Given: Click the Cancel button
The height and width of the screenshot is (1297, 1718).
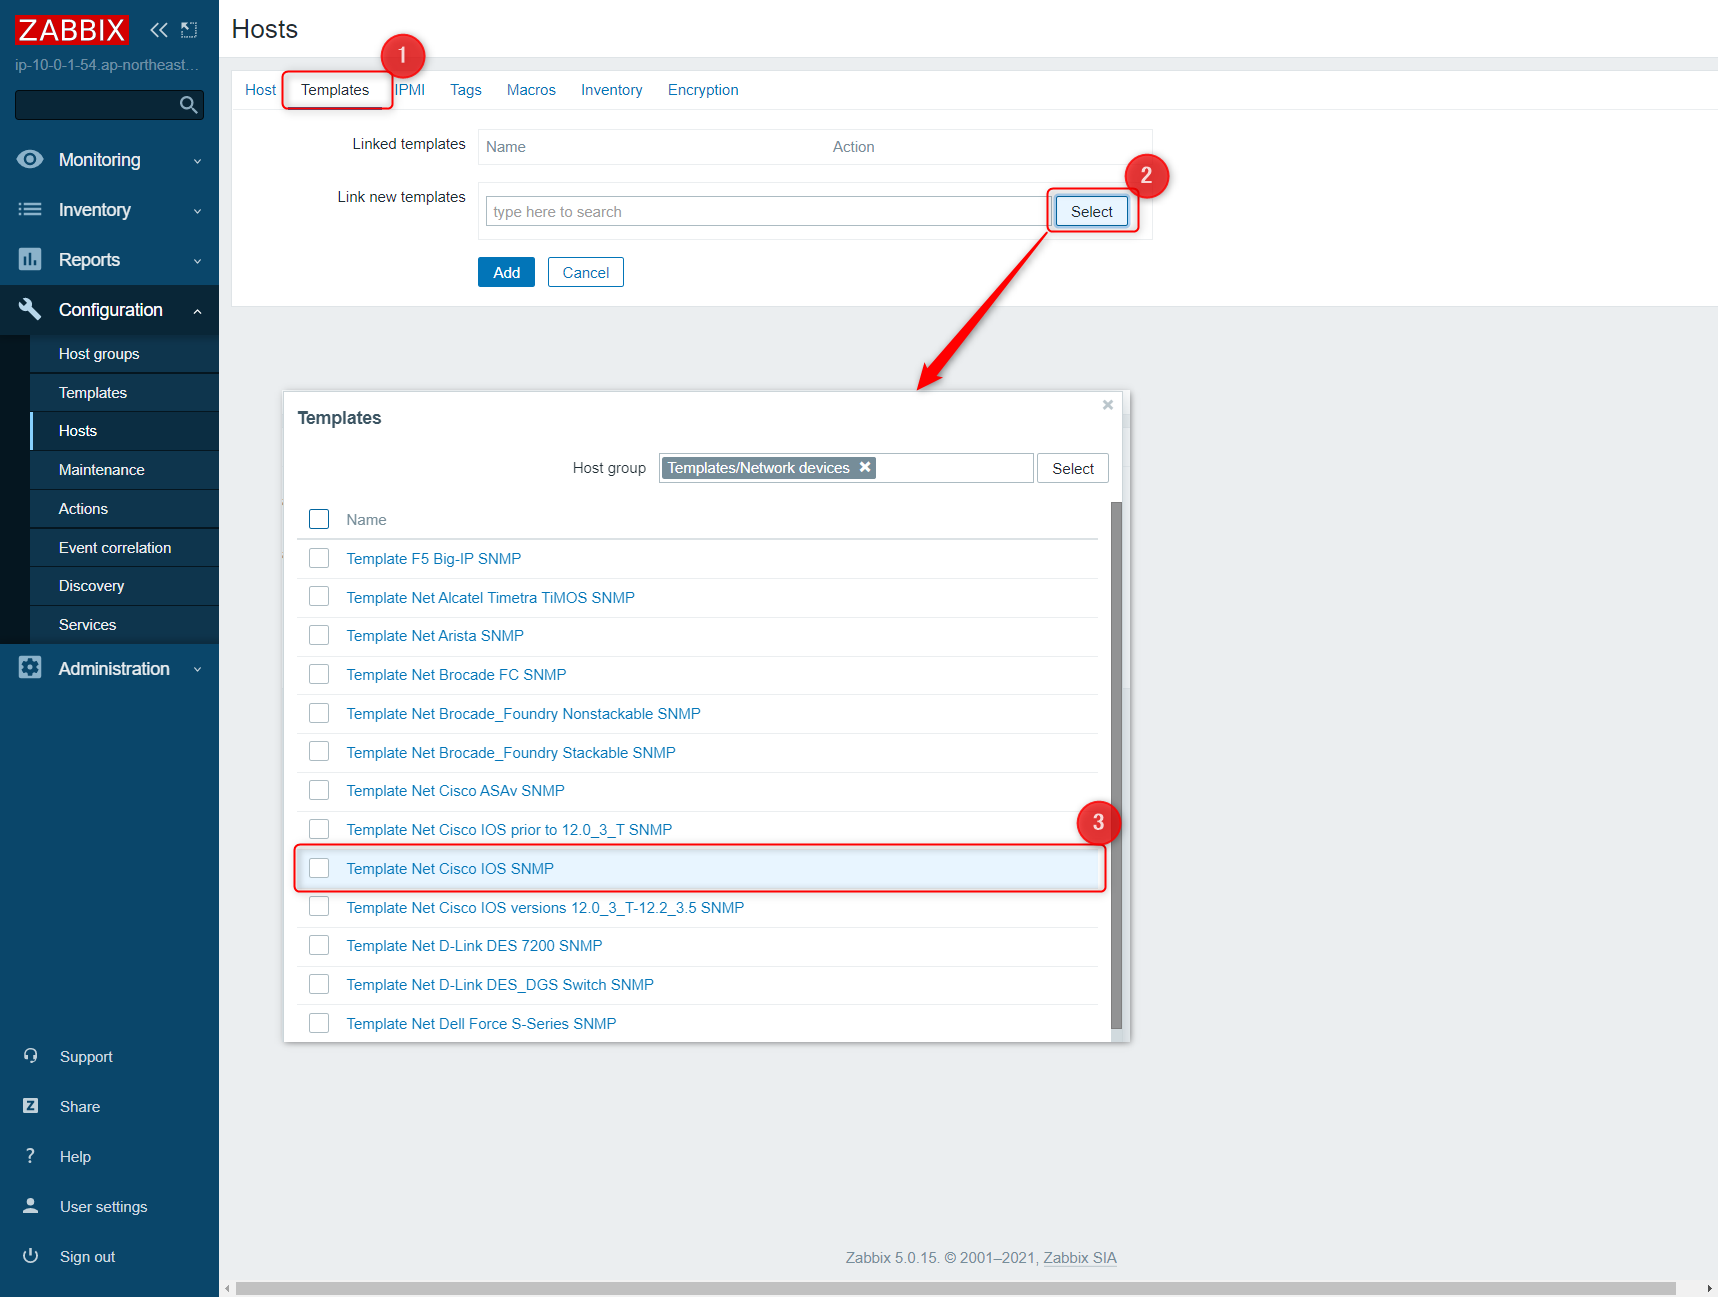Looking at the screenshot, I should tap(586, 272).
